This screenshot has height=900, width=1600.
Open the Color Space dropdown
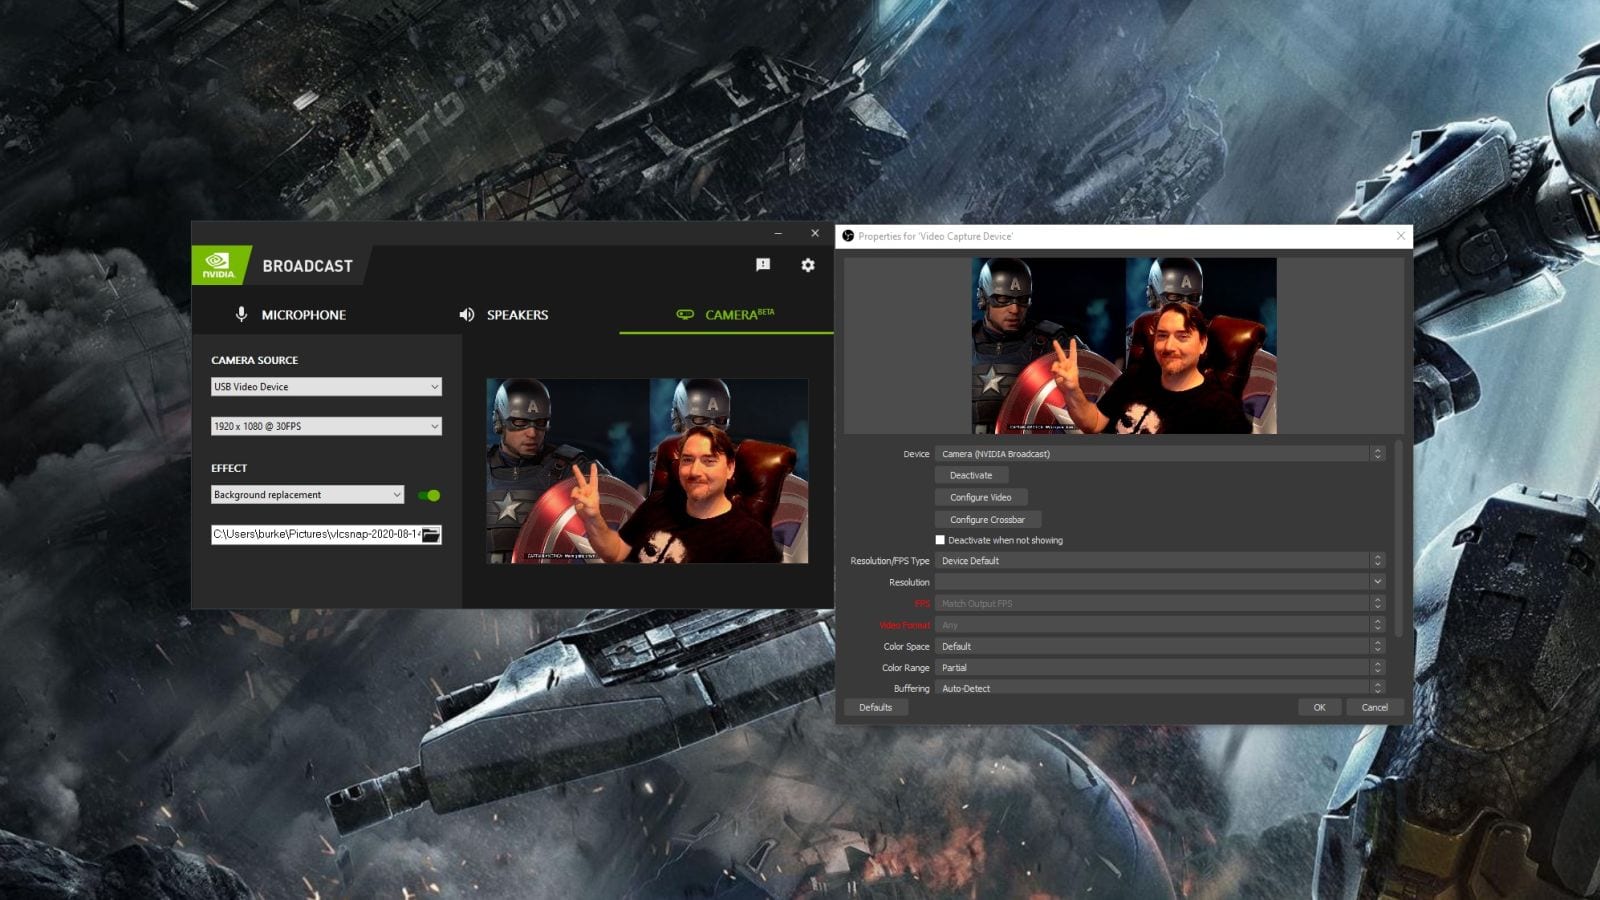pyautogui.click(x=1160, y=647)
